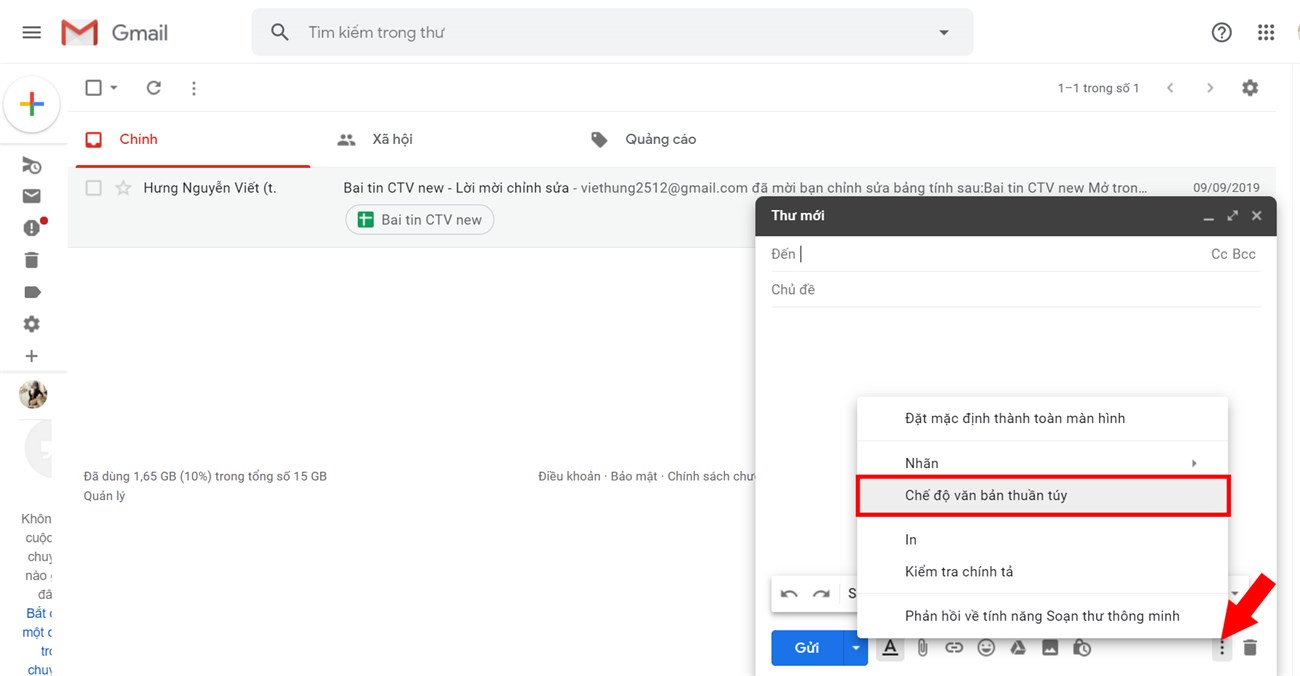The height and width of the screenshot is (676, 1300).
Task: Open the inbox toolbar's three-dot menu
Action: (194, 88)
